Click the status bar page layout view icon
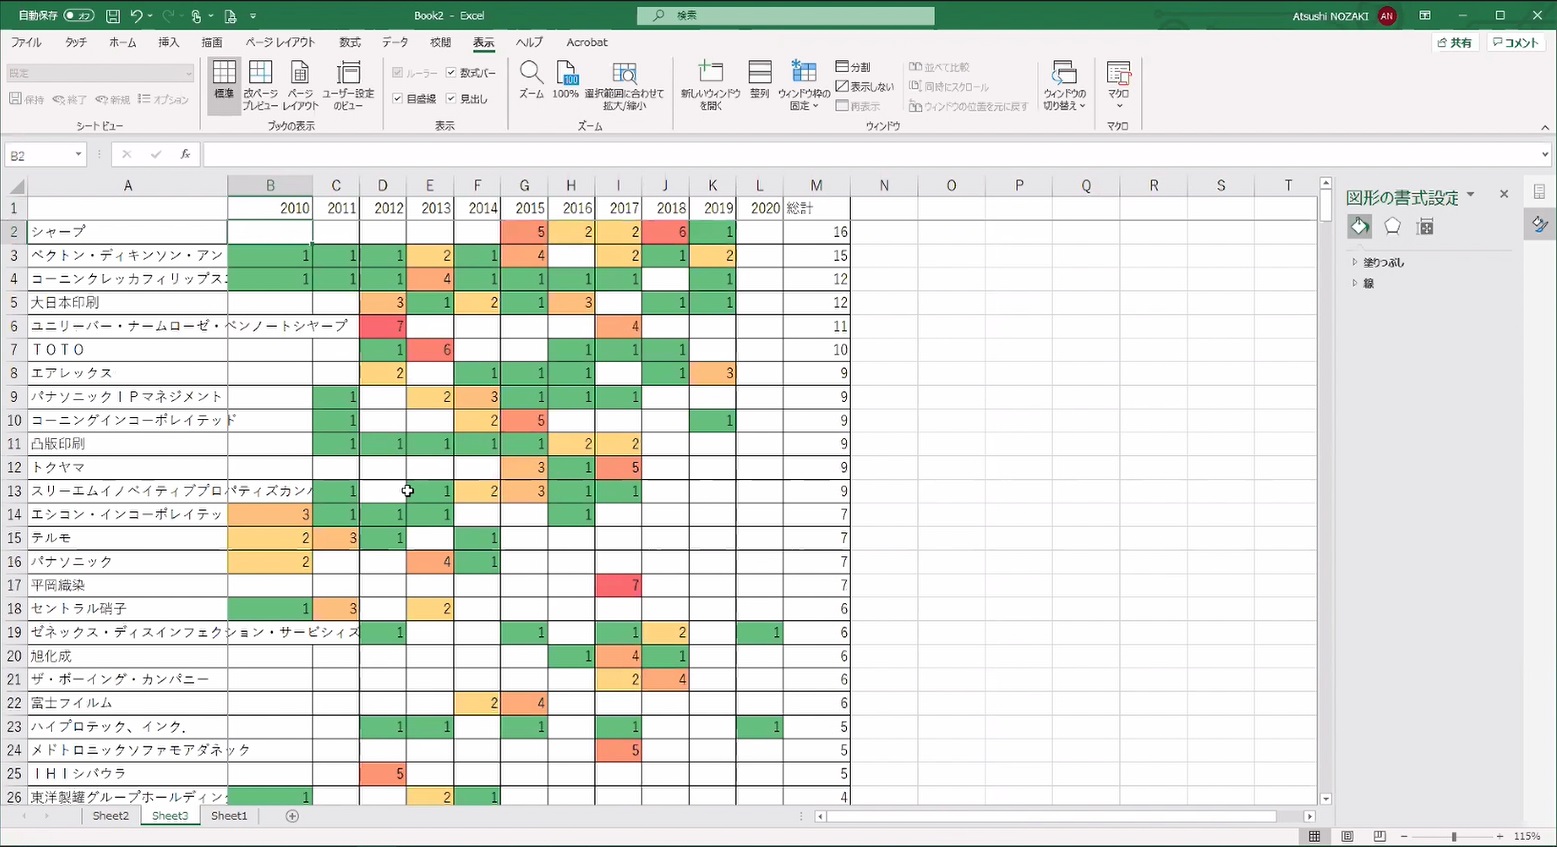 click(x=1347, y=836)
